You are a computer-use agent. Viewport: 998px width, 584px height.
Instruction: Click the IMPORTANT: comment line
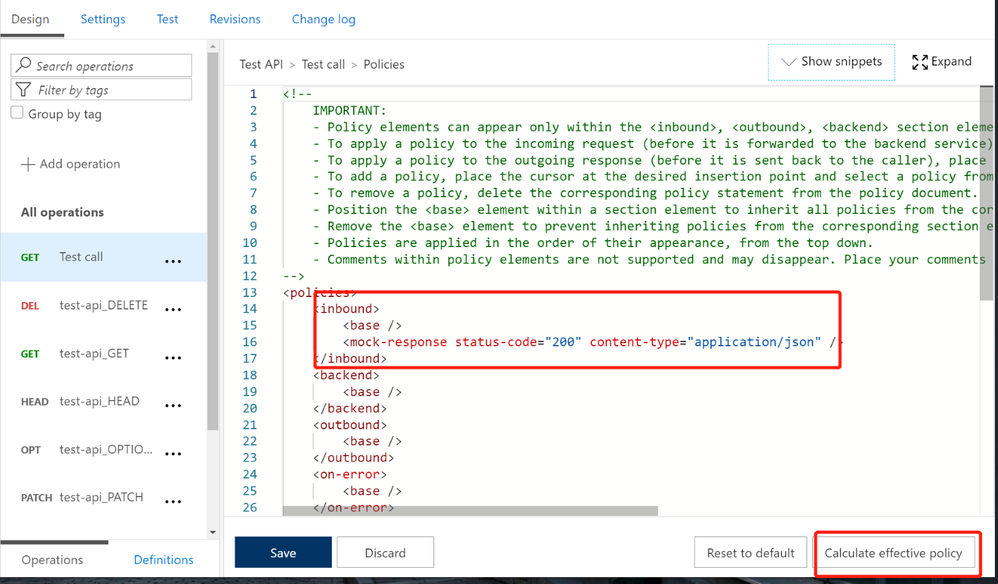pyautogui.click(x=349, y=111)
